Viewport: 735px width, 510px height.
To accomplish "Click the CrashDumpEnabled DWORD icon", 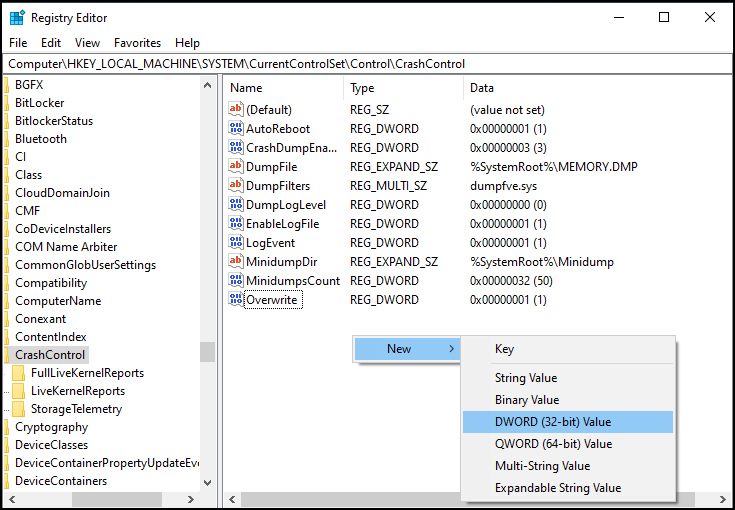I will (x=236, y=148).
